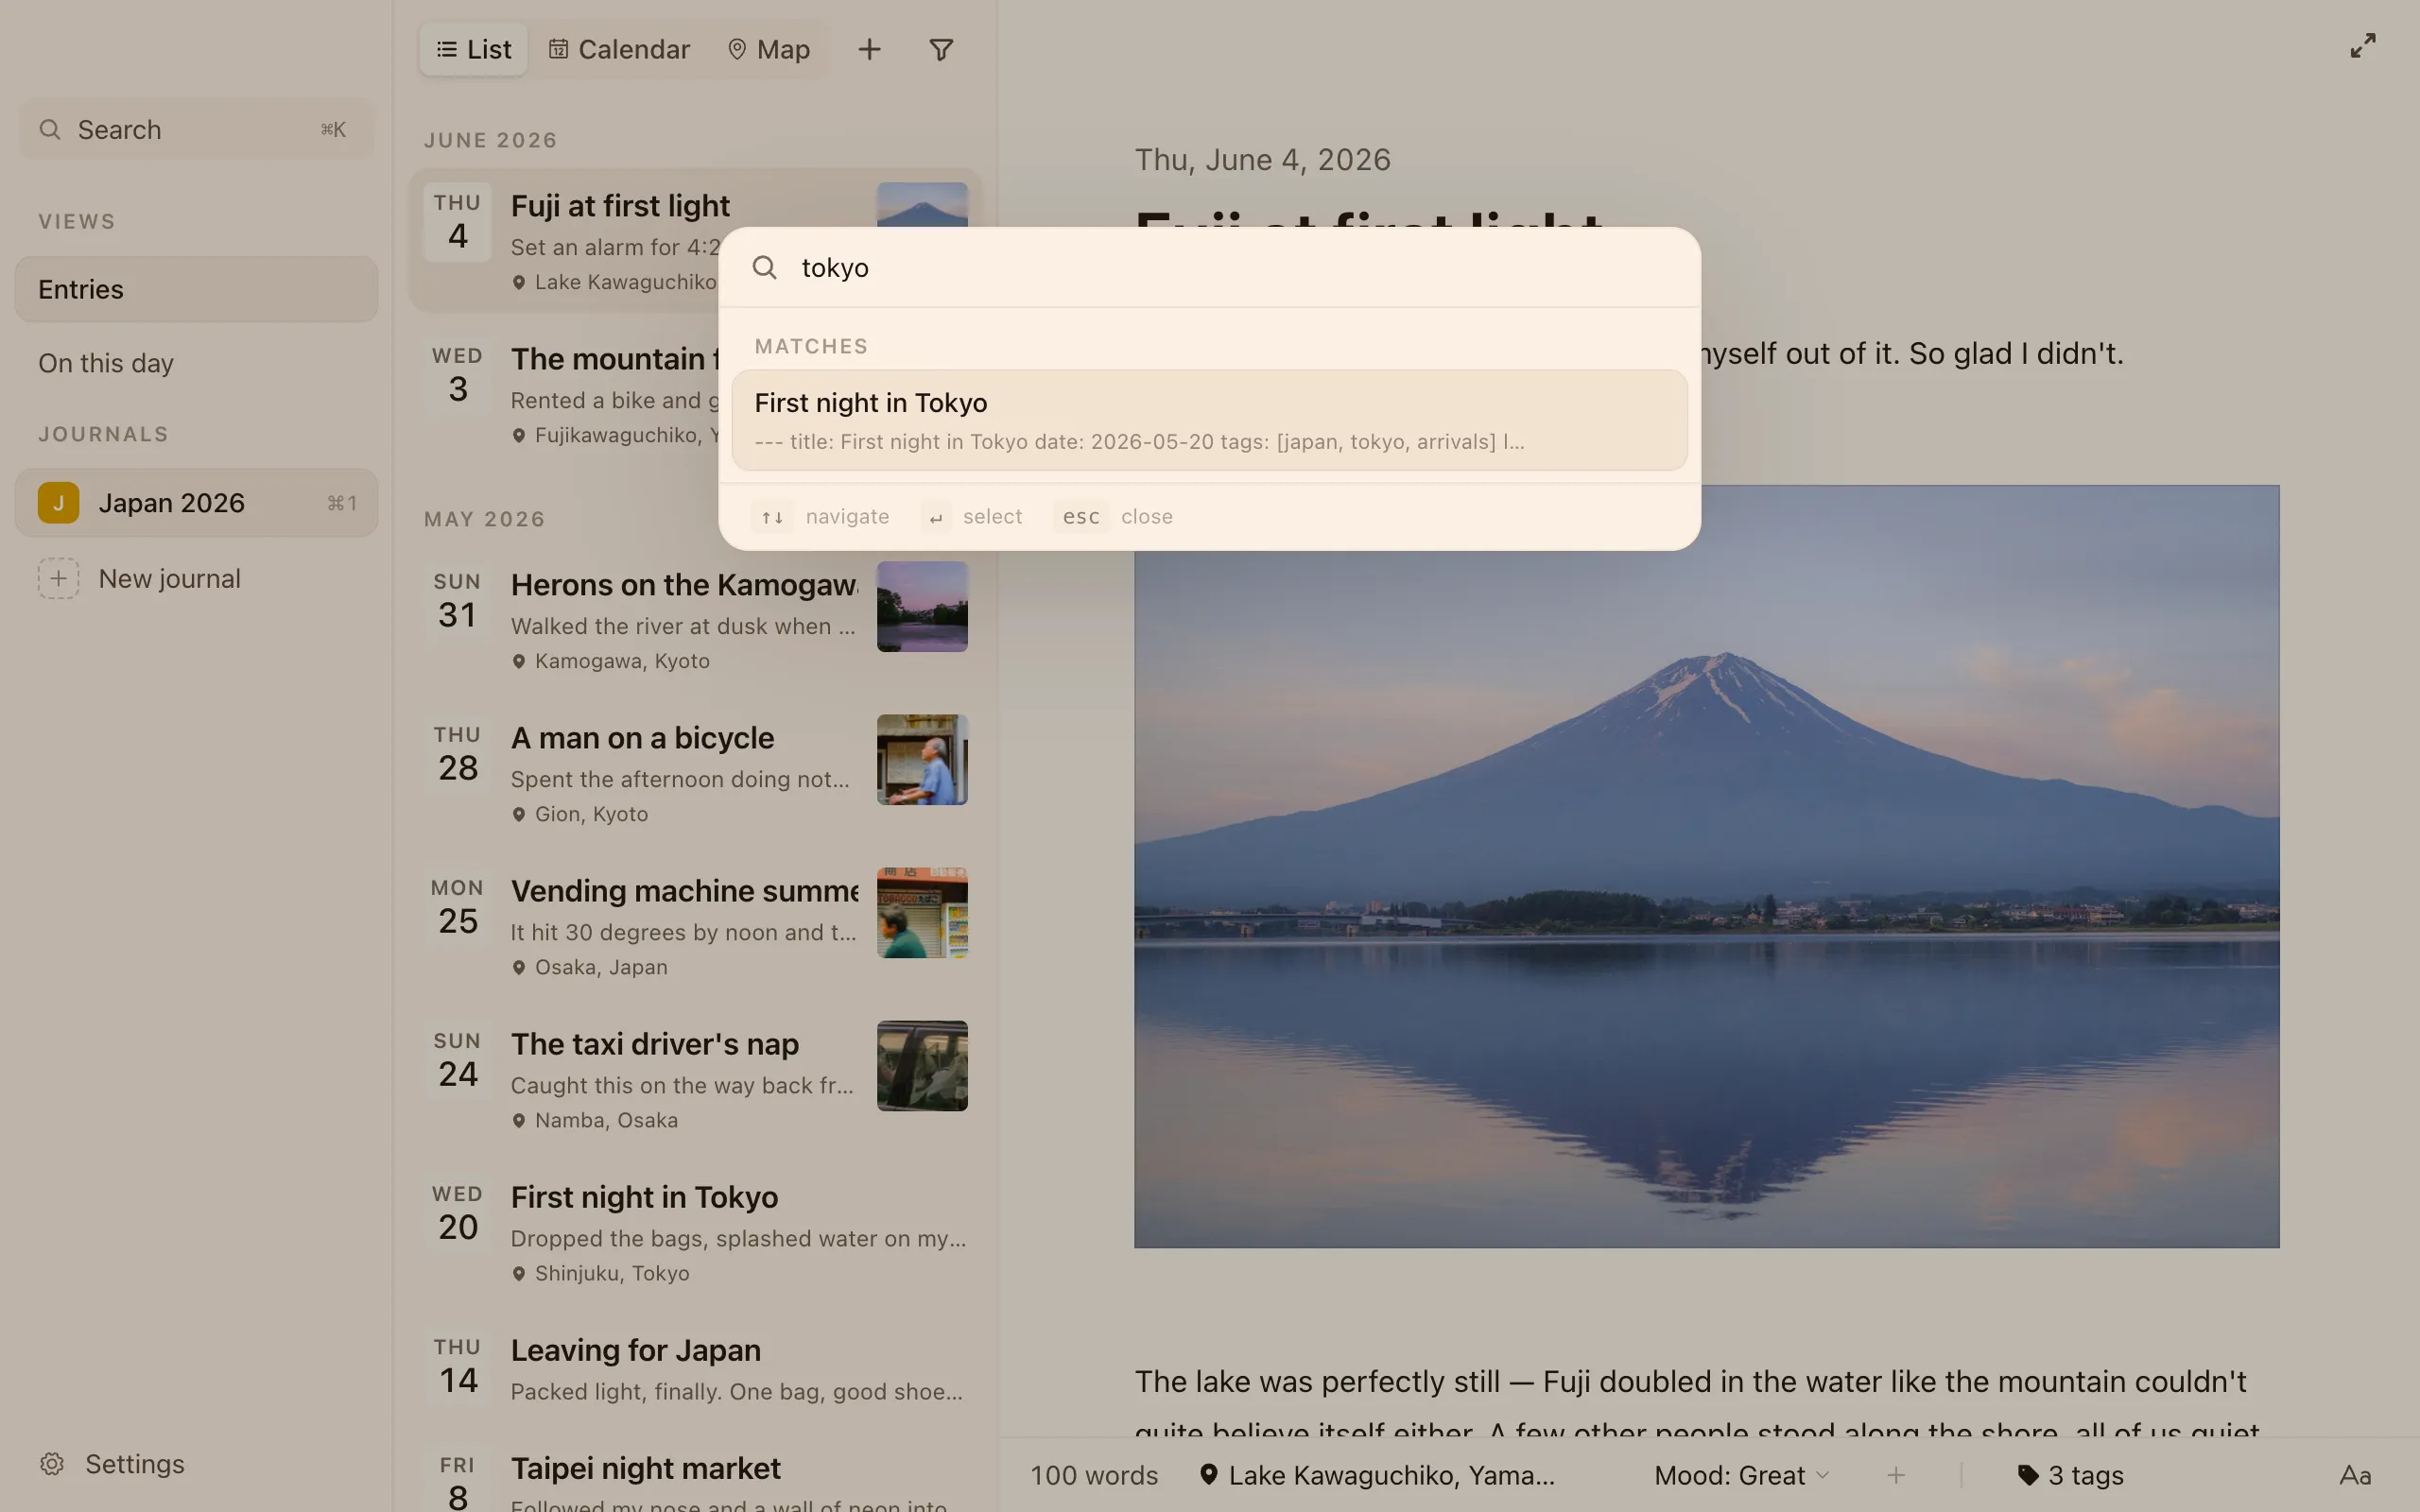Switch to the List view tab
This screenshot has height=1512, width=2420.
474,49
